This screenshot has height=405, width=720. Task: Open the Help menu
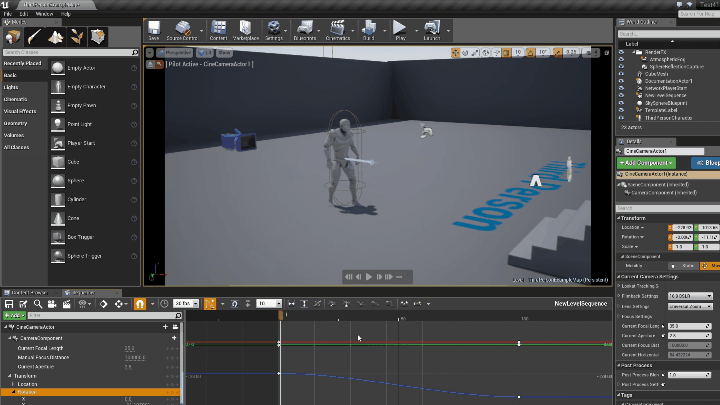tap(66, 14)
